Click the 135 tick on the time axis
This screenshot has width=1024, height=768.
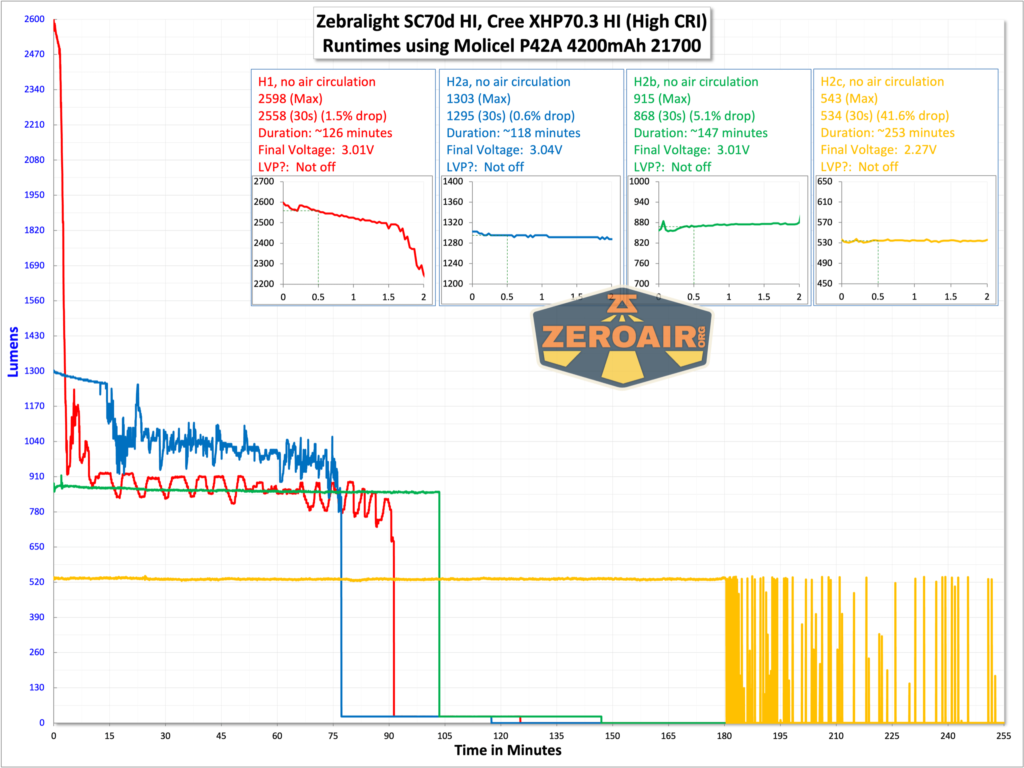[x=556, y=736]
